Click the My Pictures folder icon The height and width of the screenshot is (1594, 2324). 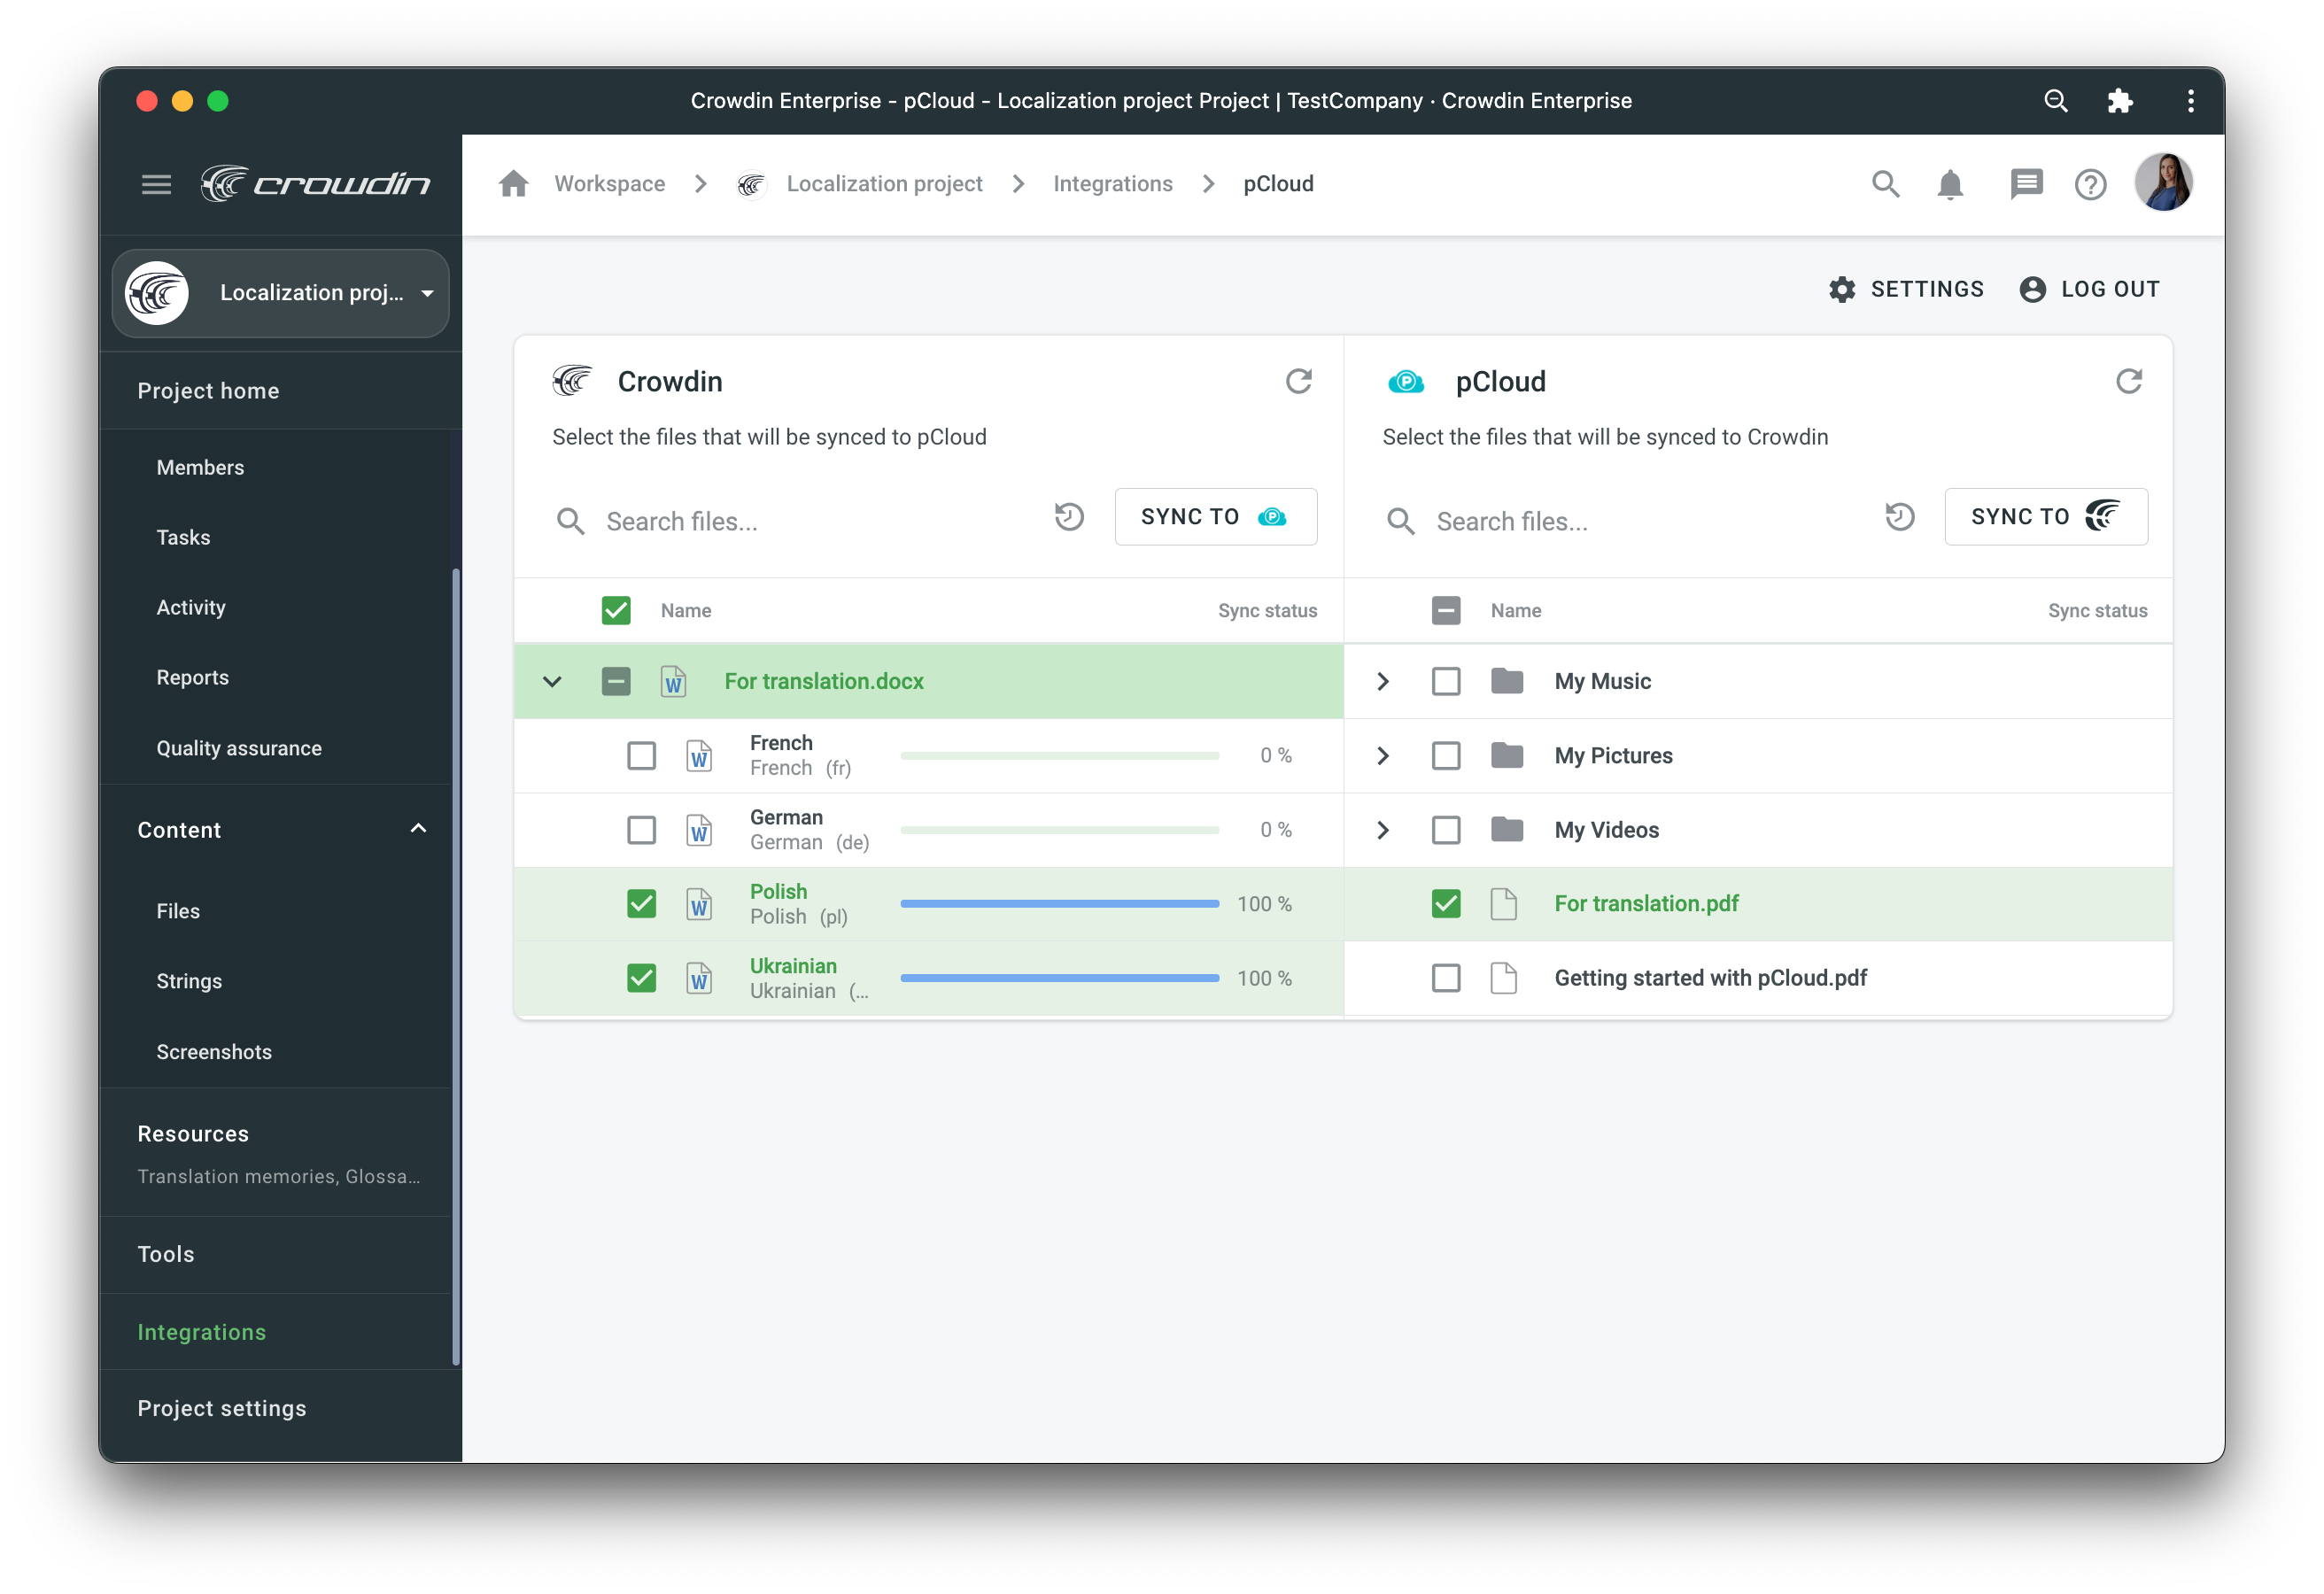(x=1506, y=756)
